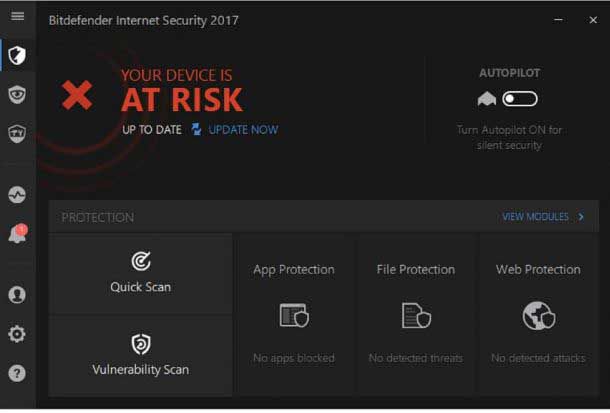Open the Notifications bell

click(x=17, y=235)
